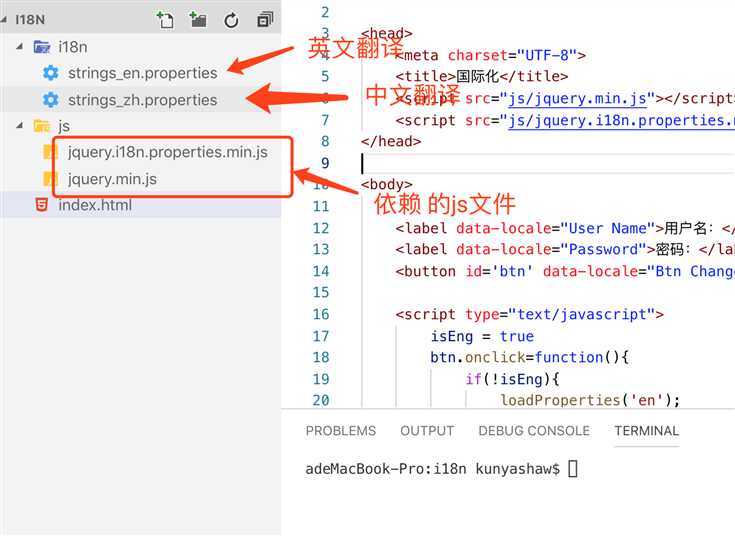Click the HTML5 icon beside index.html
The width and height of the screenshot is (735, 536).
click(42, 205)
